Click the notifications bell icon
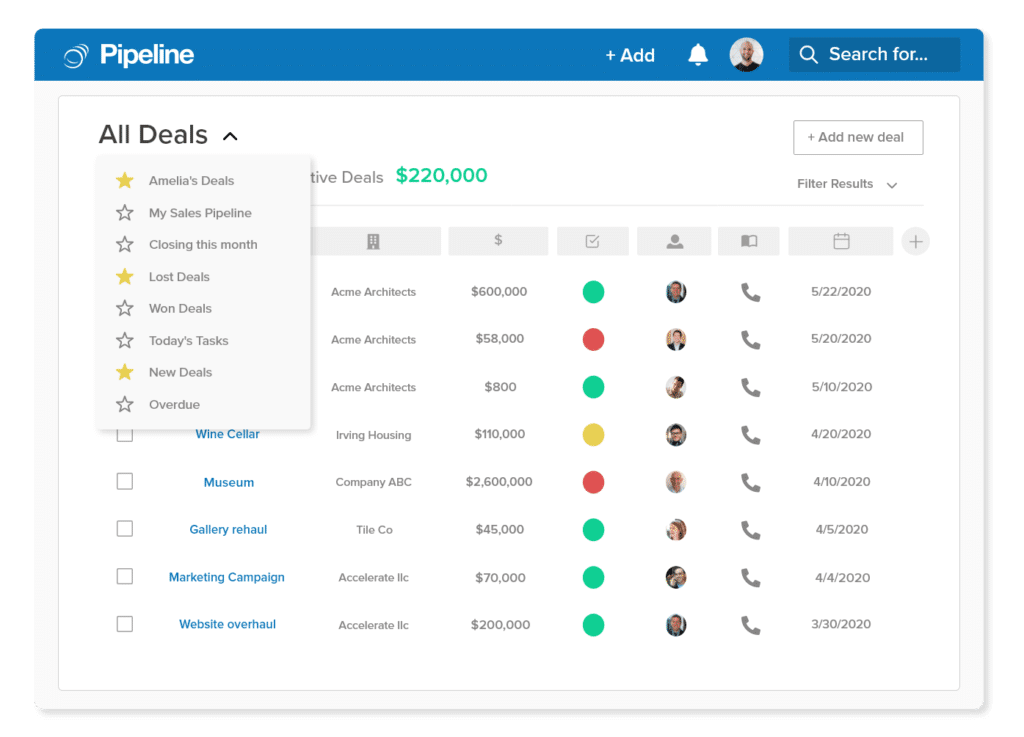 point(698,55)
